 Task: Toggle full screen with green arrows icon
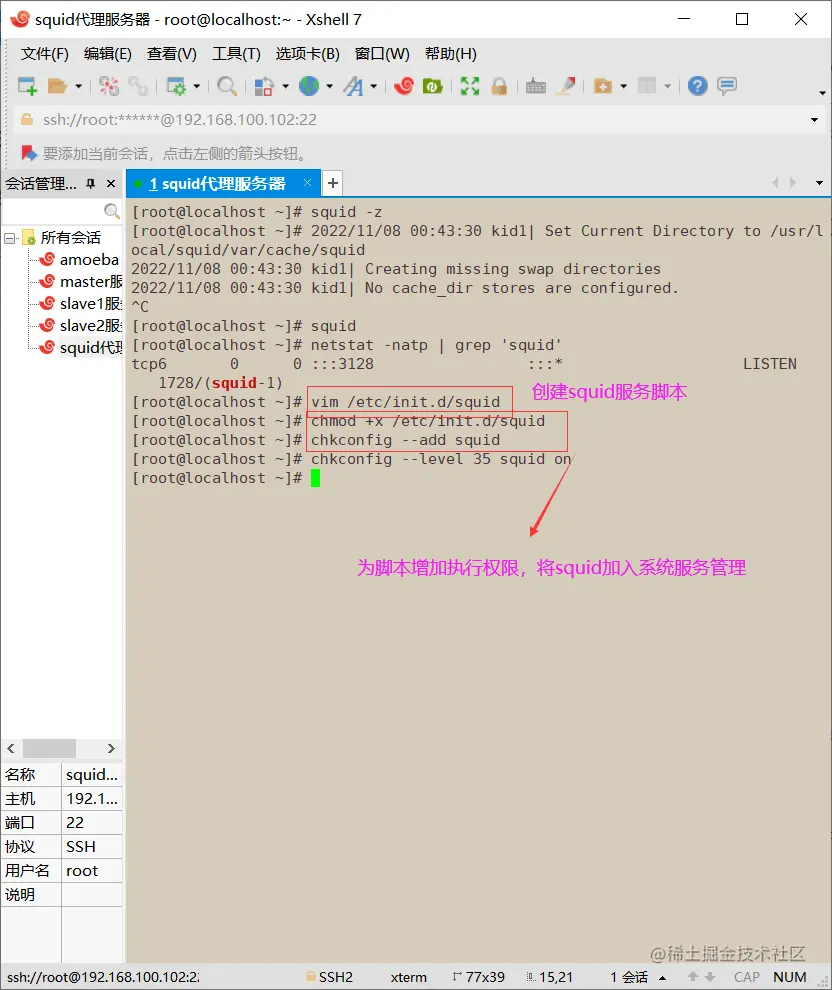(x=470, y=86)
